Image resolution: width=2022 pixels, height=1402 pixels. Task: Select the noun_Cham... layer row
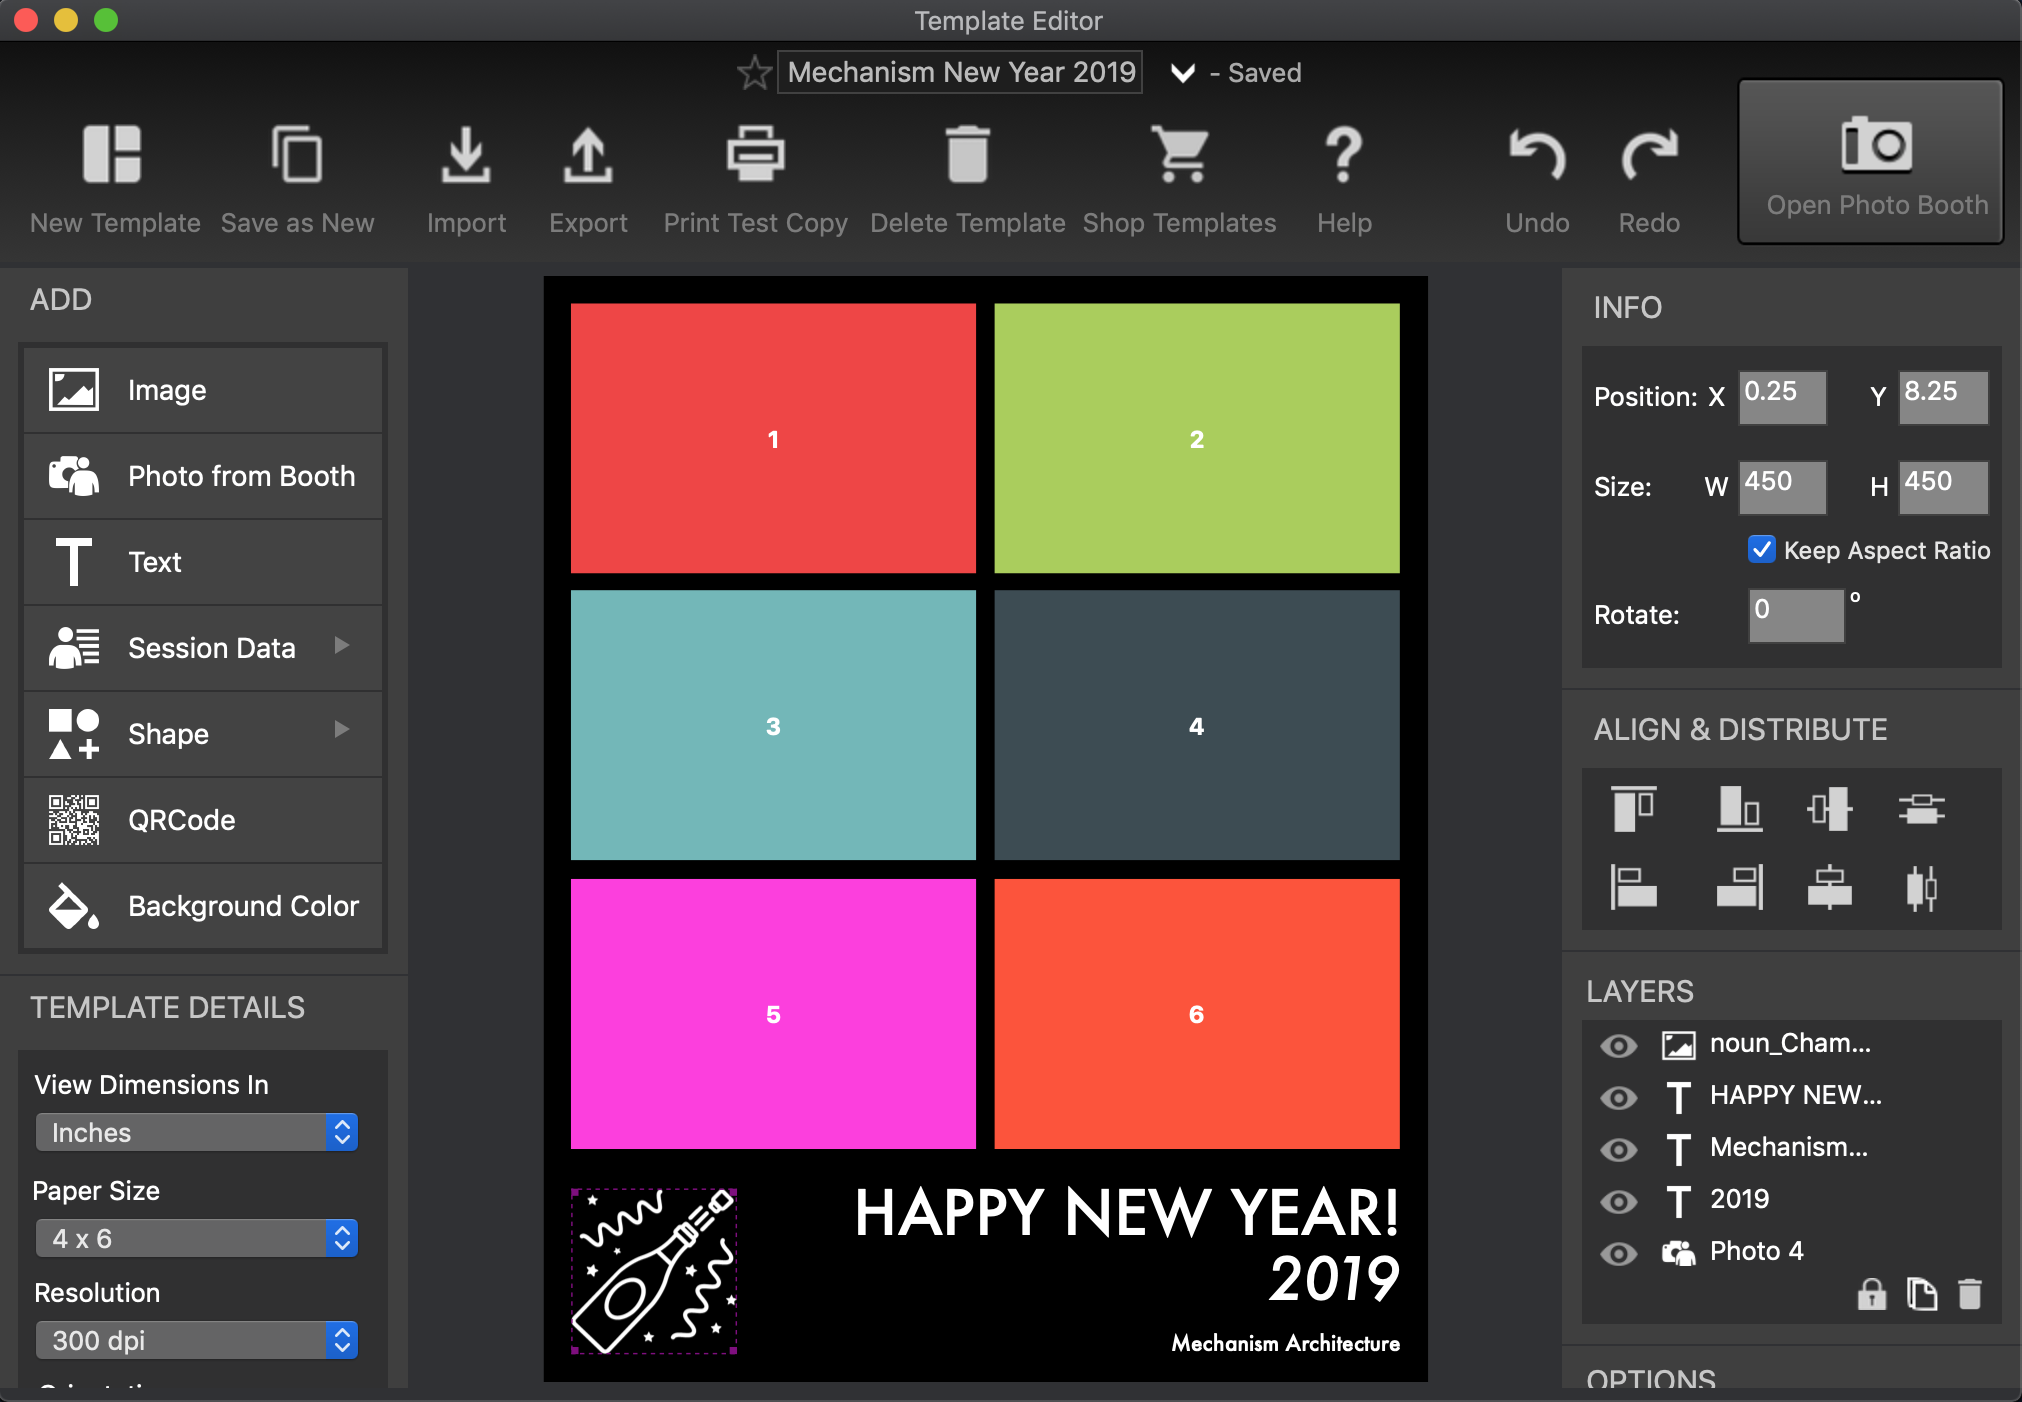[x=1792, y=1044]
